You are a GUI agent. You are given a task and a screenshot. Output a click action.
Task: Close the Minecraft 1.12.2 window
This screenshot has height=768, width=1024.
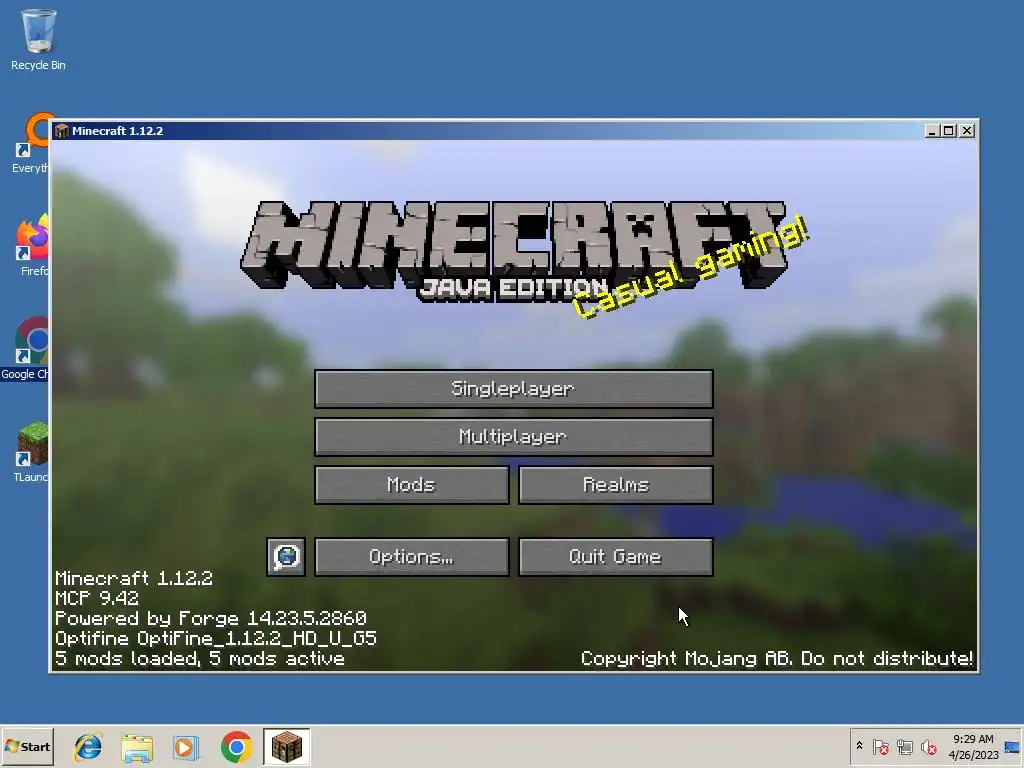[967, 131]
